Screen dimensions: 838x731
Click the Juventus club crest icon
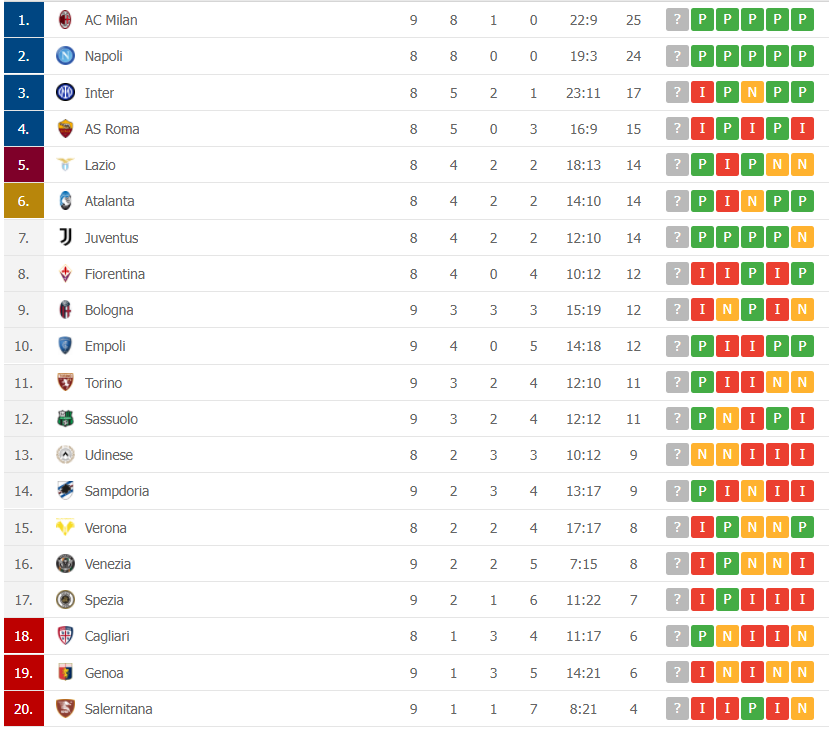tap(65, 238)
